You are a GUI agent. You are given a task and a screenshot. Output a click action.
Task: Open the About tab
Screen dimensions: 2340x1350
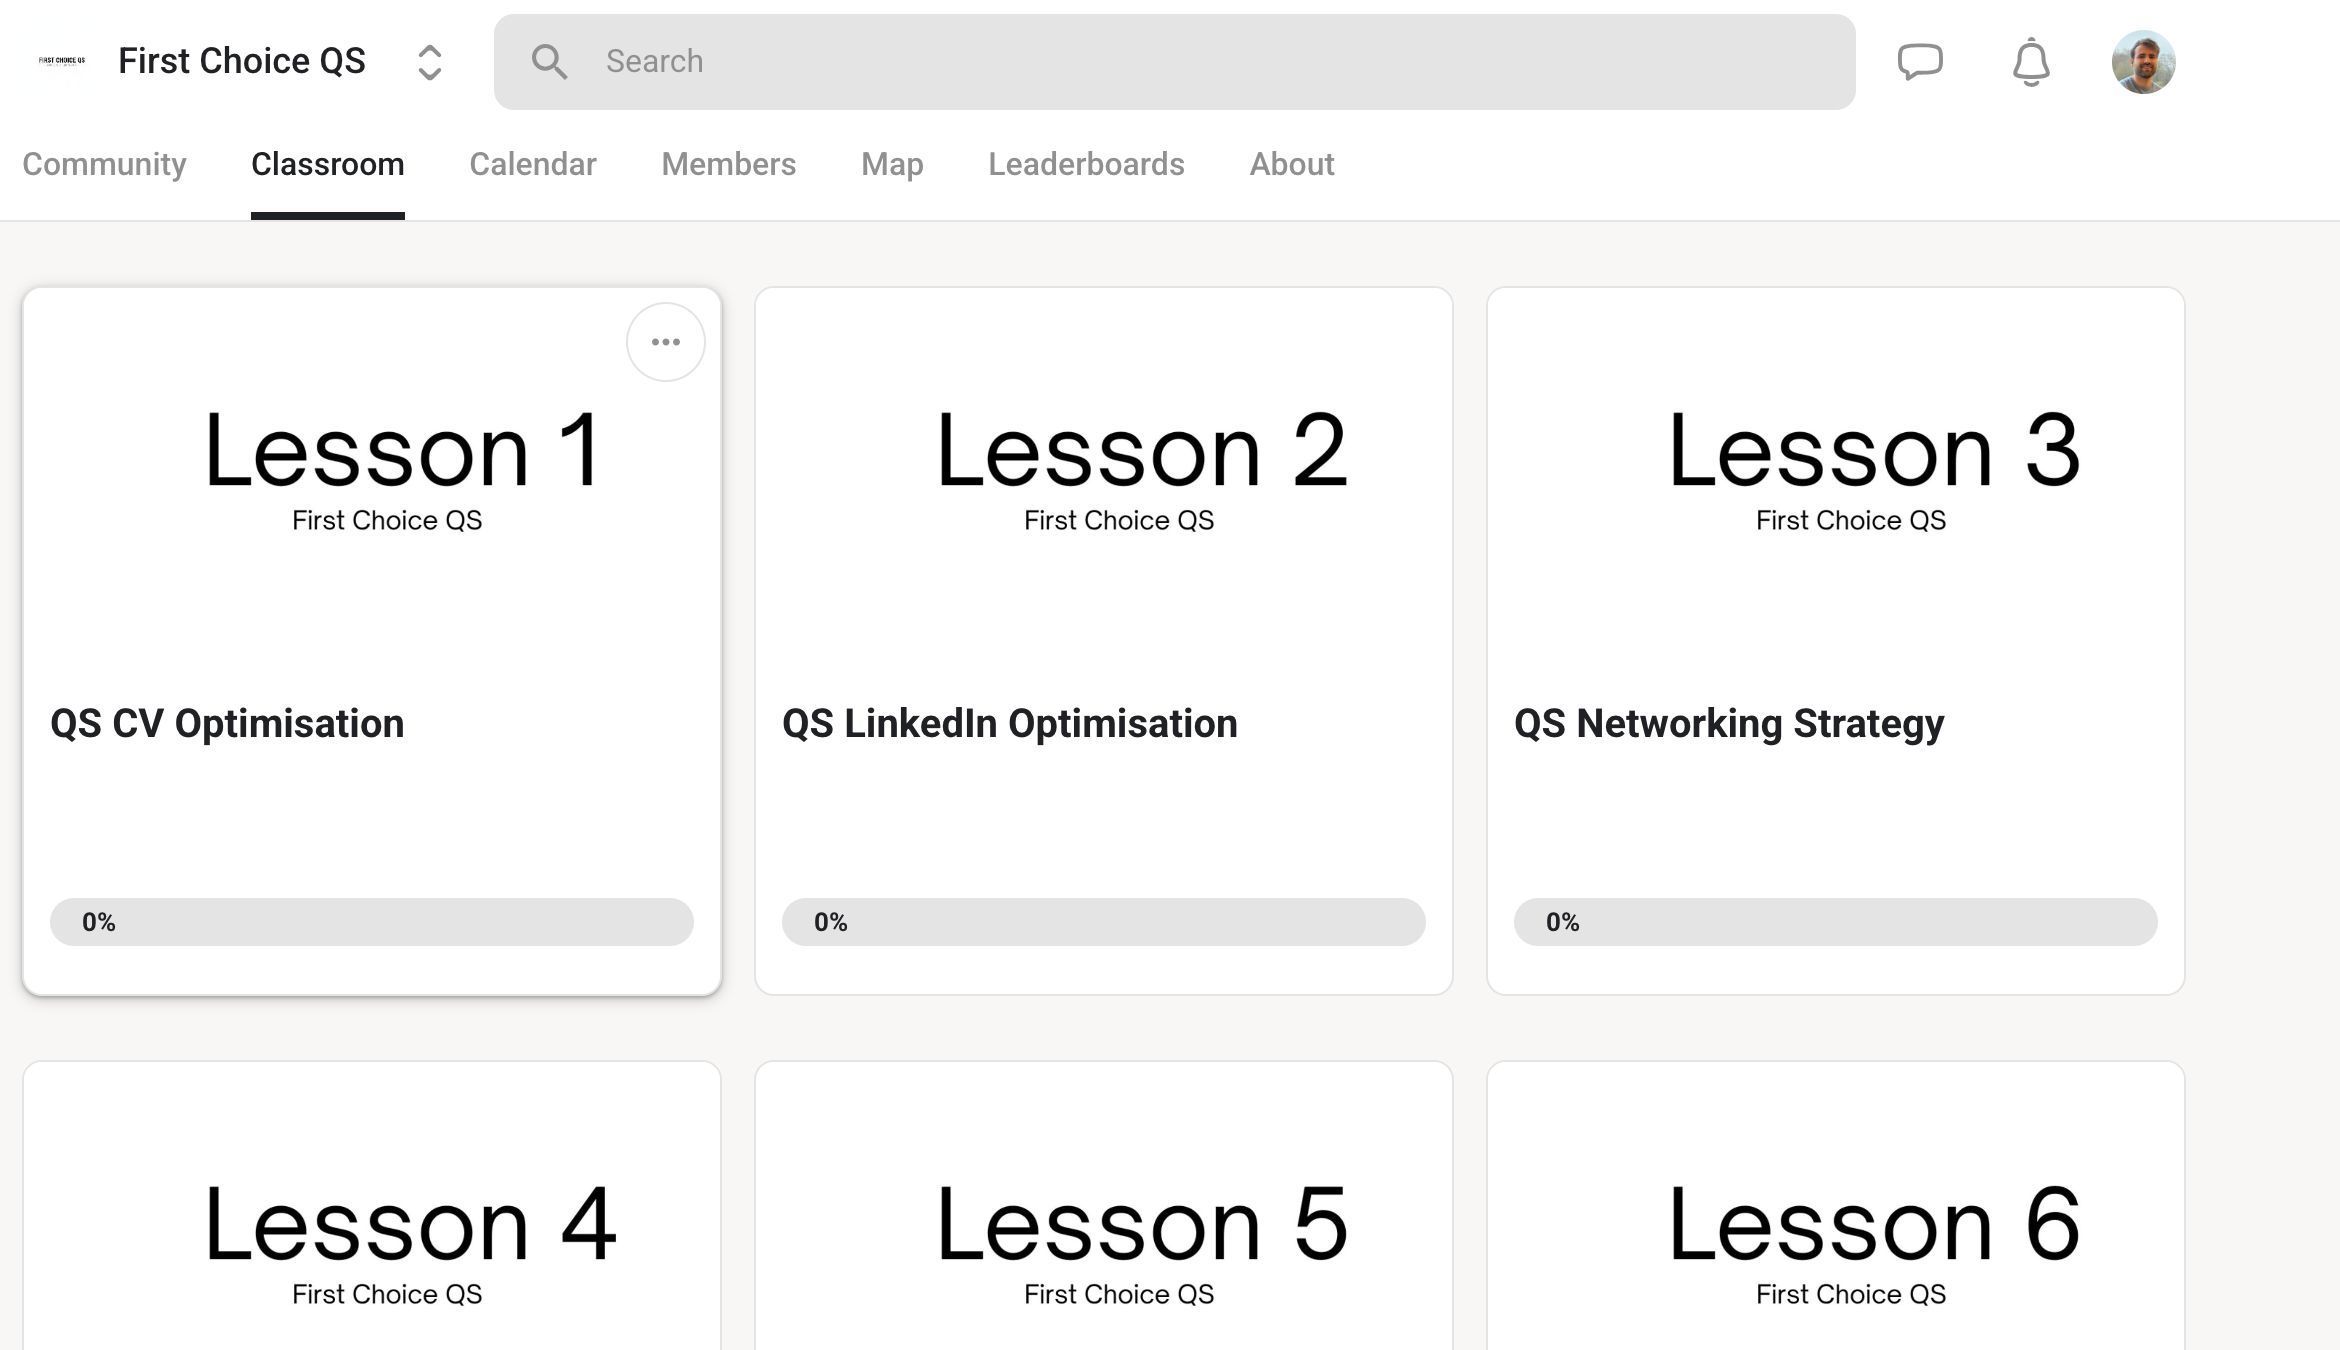pos(1292,164)
